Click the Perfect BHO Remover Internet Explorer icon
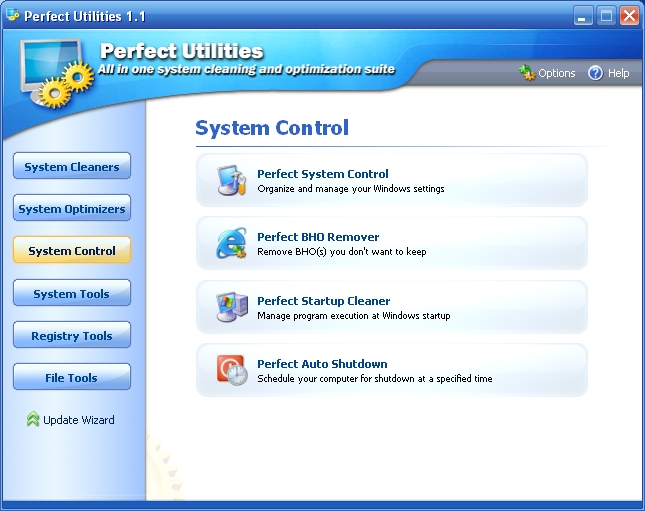 pyautogui.click(x=232, y=243)
